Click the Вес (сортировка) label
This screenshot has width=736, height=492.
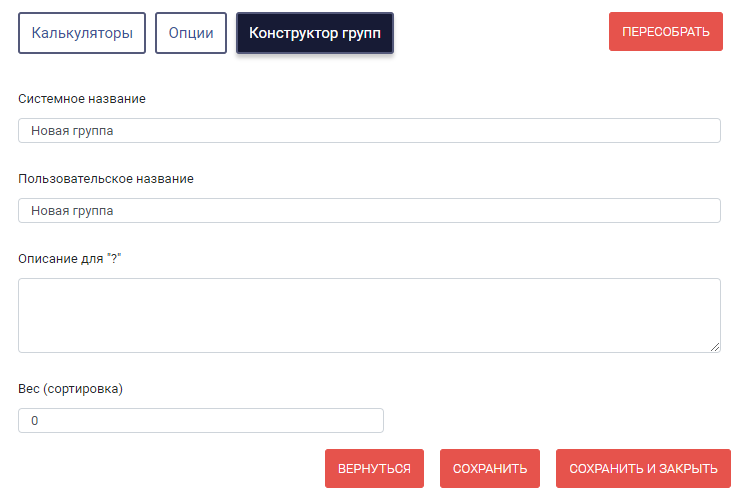(70, 389)
